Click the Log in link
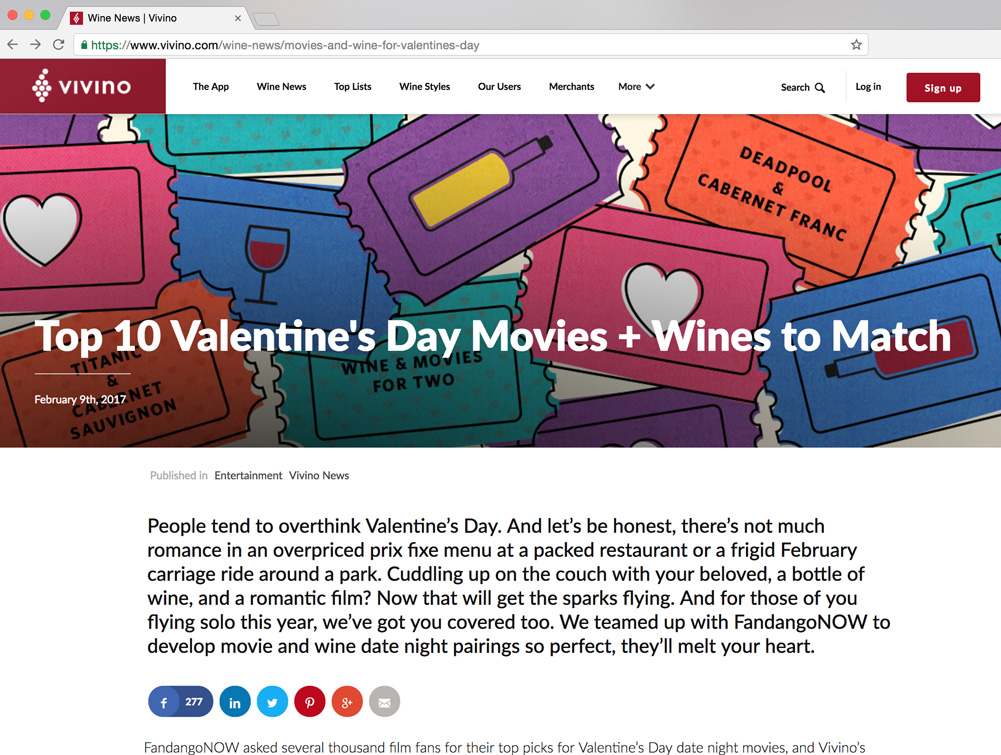1001x755 pixels. (868, 86)
